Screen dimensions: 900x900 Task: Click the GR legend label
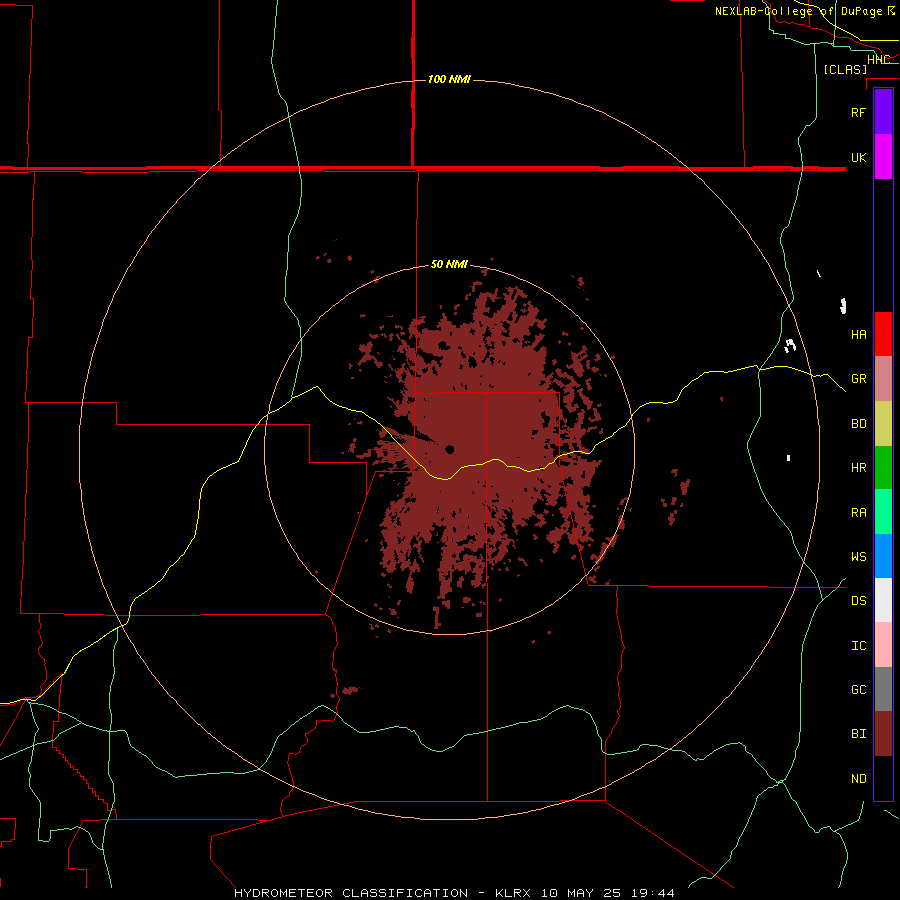click(x=858, y=379)
